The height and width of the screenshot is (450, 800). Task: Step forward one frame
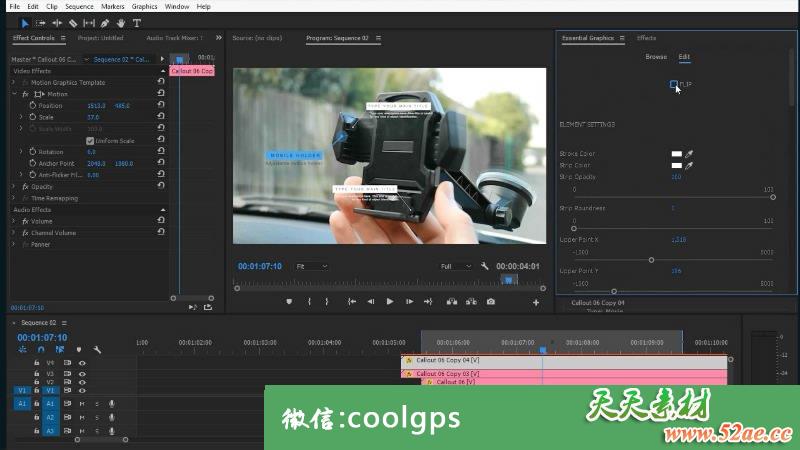click(409, 302)
